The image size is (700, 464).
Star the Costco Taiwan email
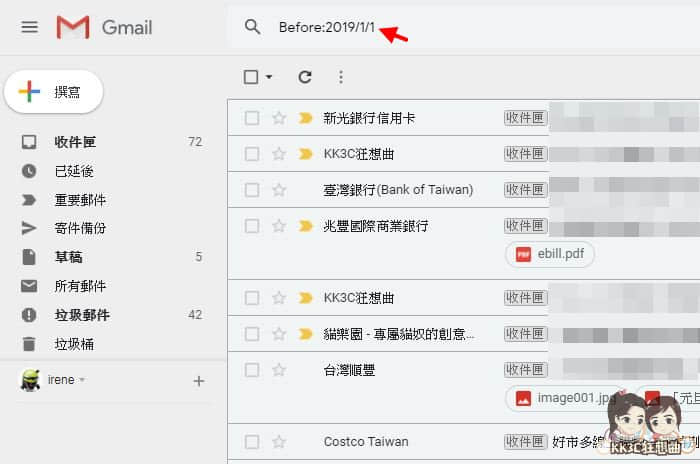pyautogui.click(x=279, y=442)
